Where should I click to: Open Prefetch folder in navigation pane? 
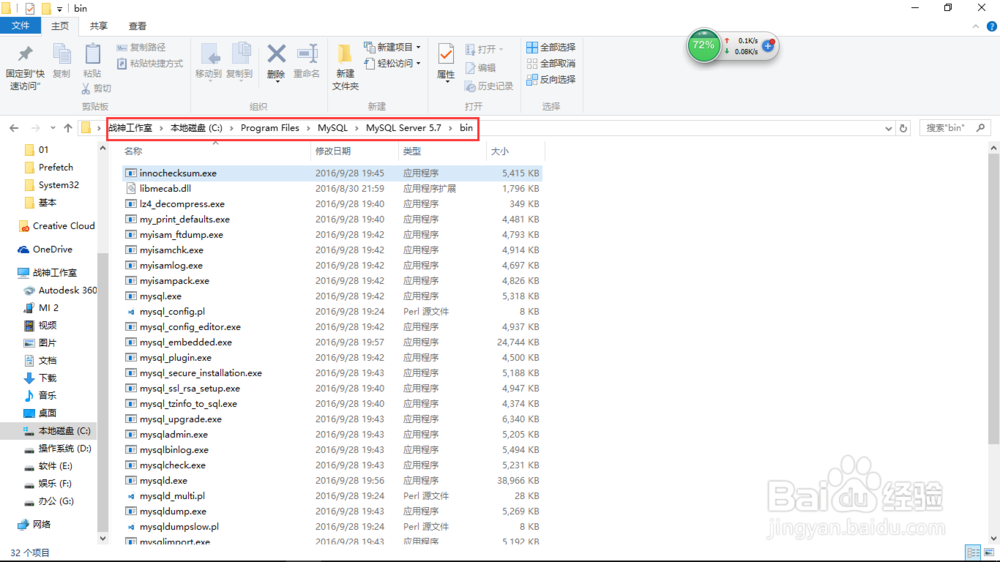48,167
